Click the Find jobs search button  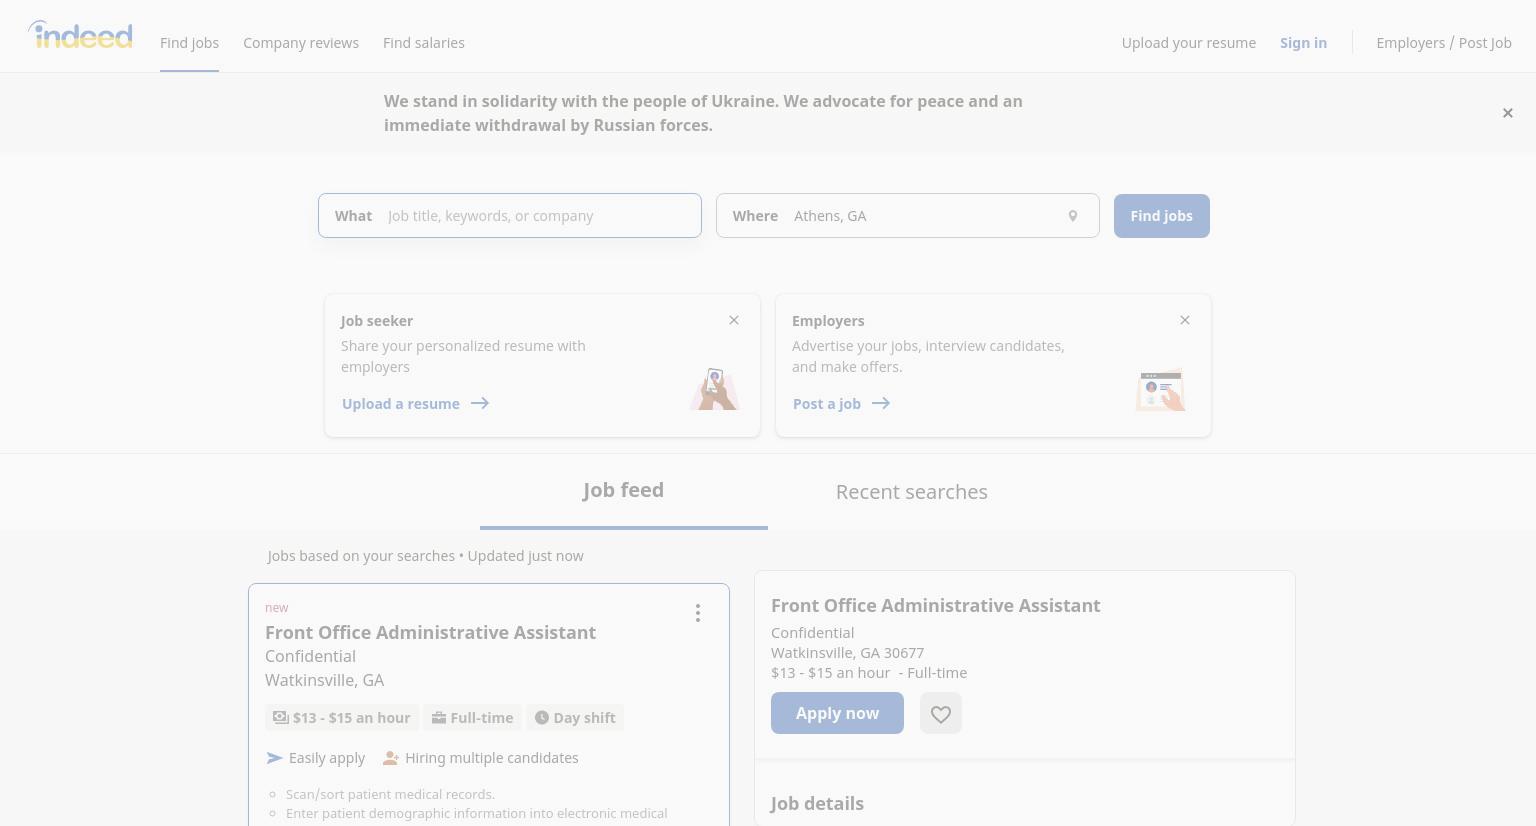tap(1162, 216)
